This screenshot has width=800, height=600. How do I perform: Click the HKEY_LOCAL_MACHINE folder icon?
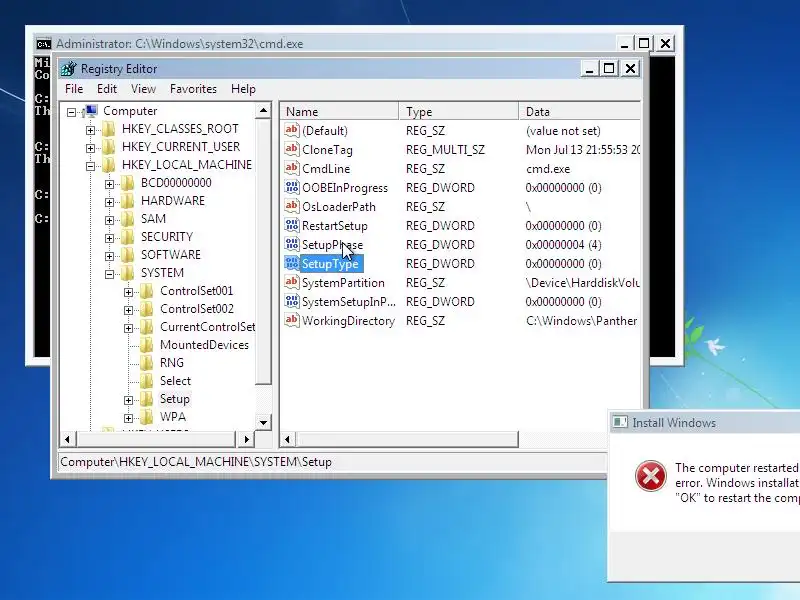tap(109, 165)
